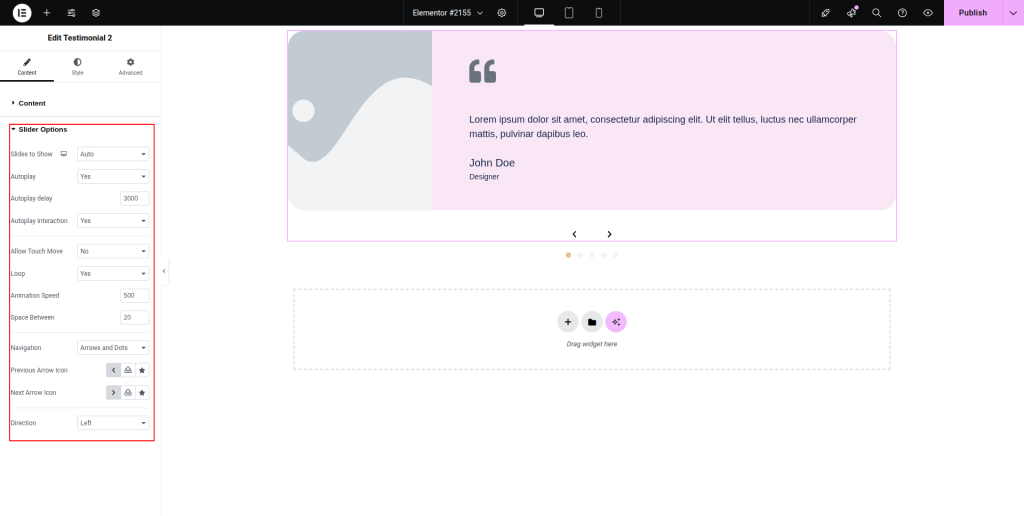Open Allow Touch Move dropdown

point(113,251)
